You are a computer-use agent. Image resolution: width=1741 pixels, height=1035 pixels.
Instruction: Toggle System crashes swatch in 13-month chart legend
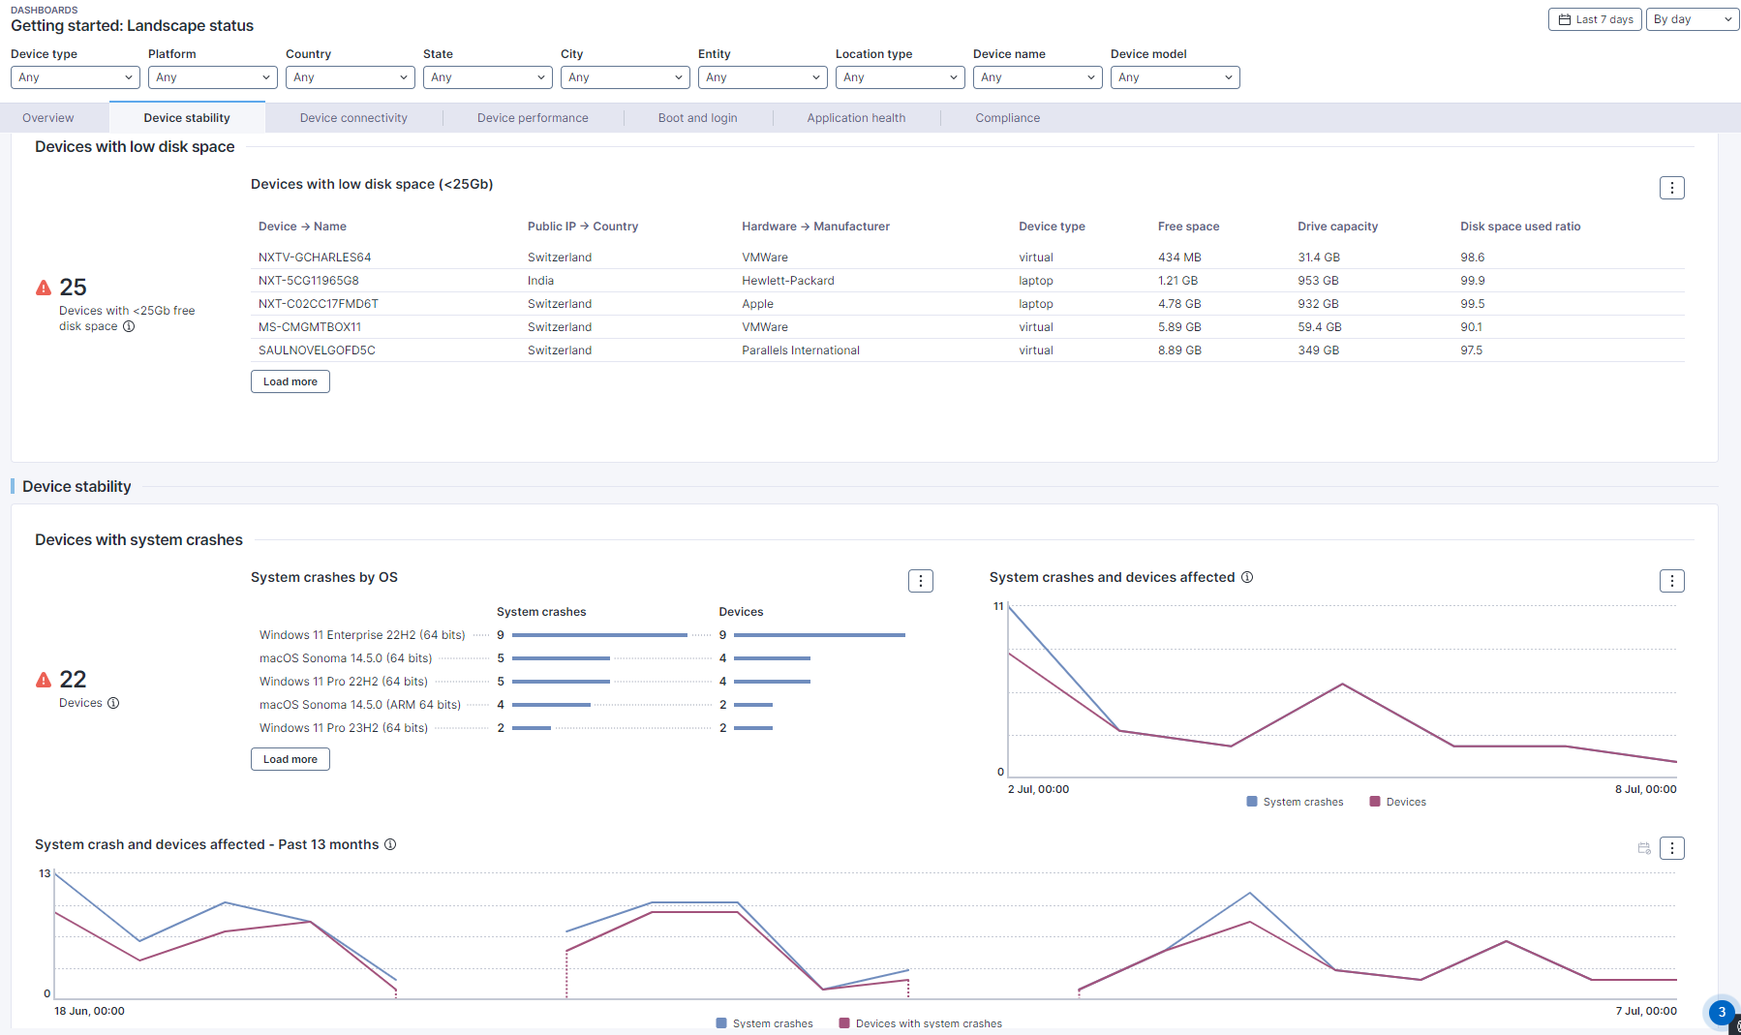pos(722,1023)
